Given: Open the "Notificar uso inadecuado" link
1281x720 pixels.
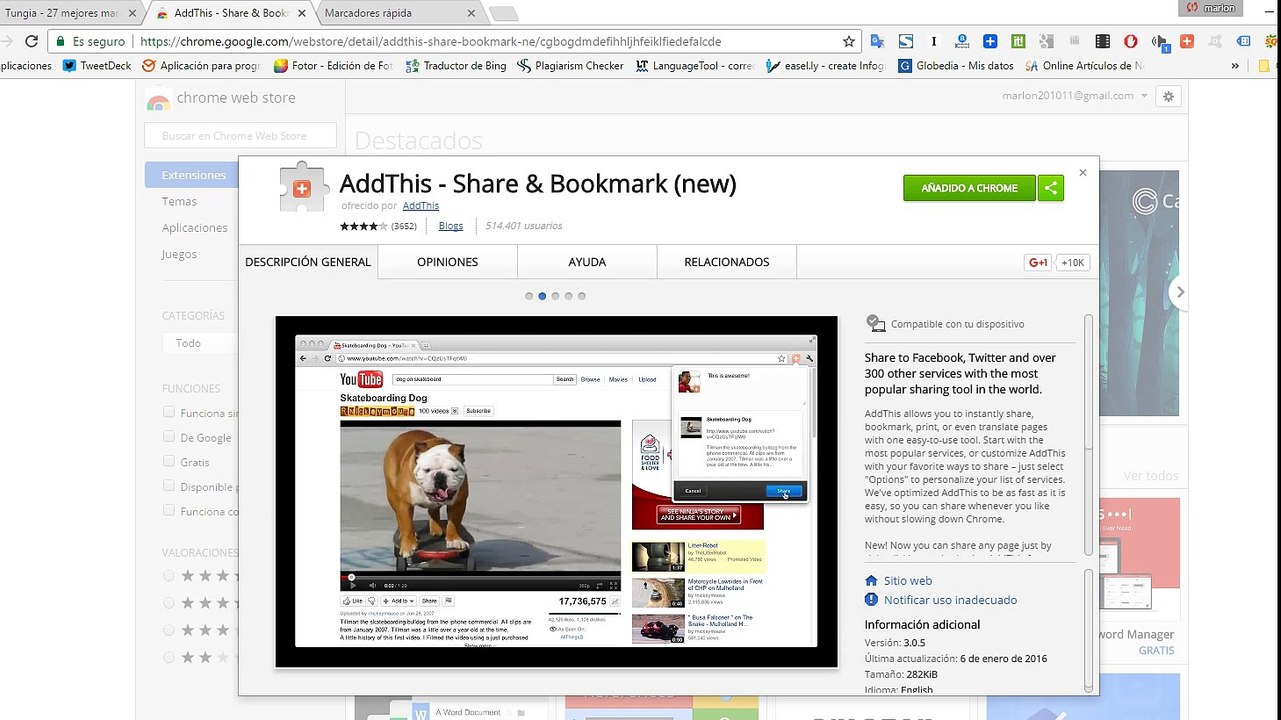Looking at the screenshot, I should pos(949,600).
